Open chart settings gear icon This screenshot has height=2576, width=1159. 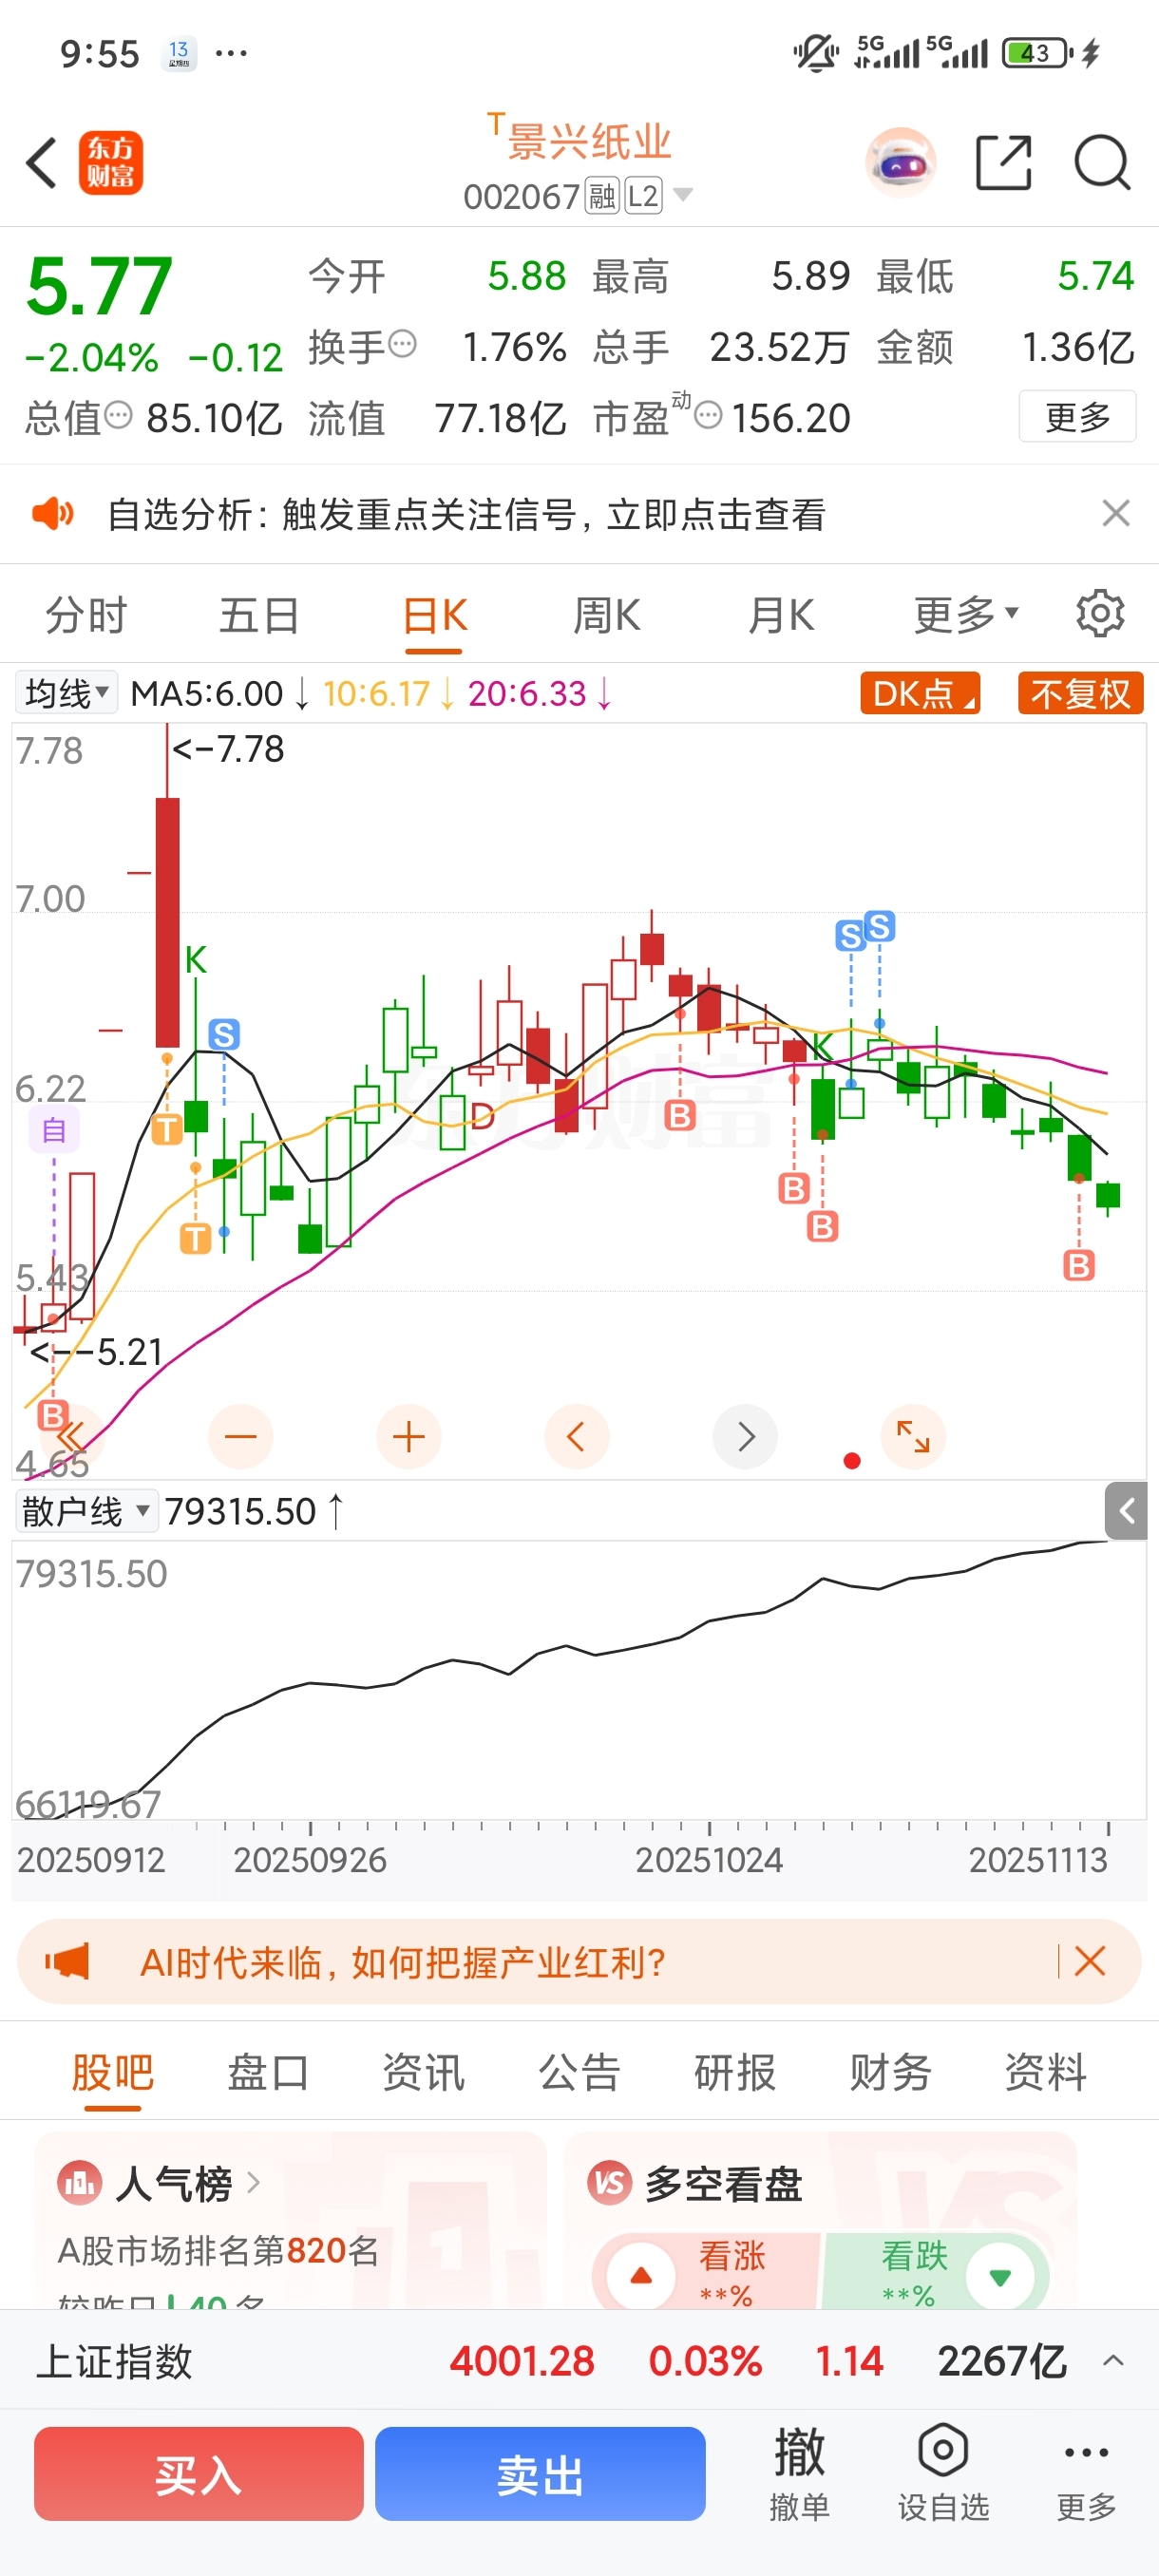pos(1100,614)
